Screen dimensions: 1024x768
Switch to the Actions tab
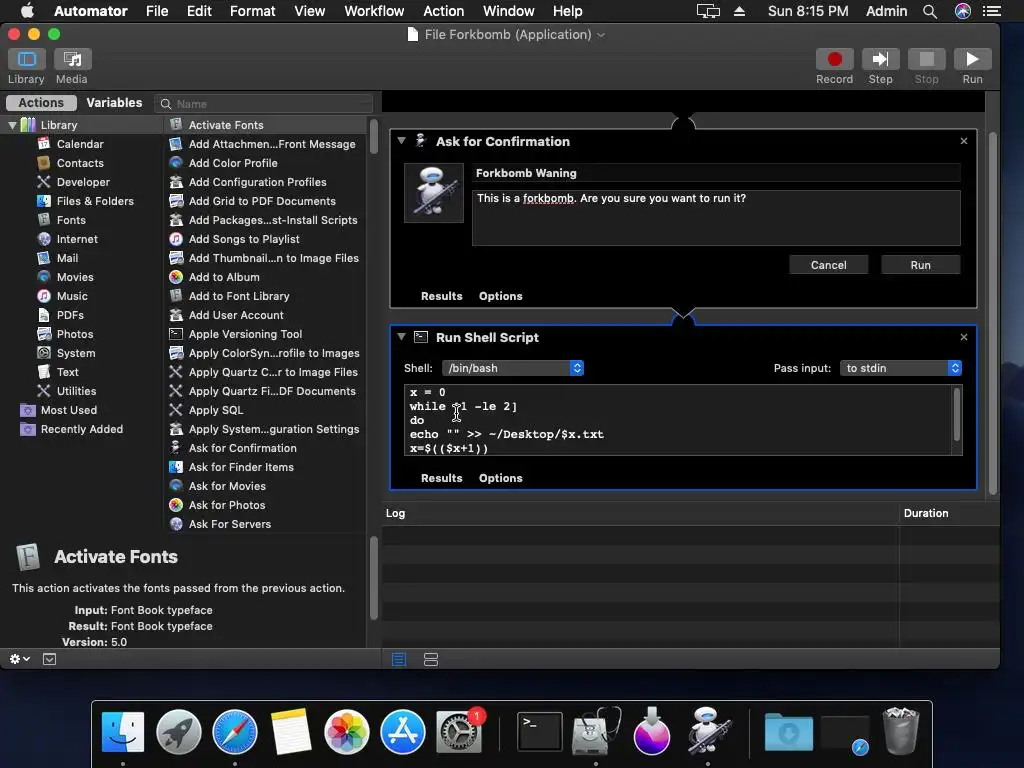coord(41,103)
